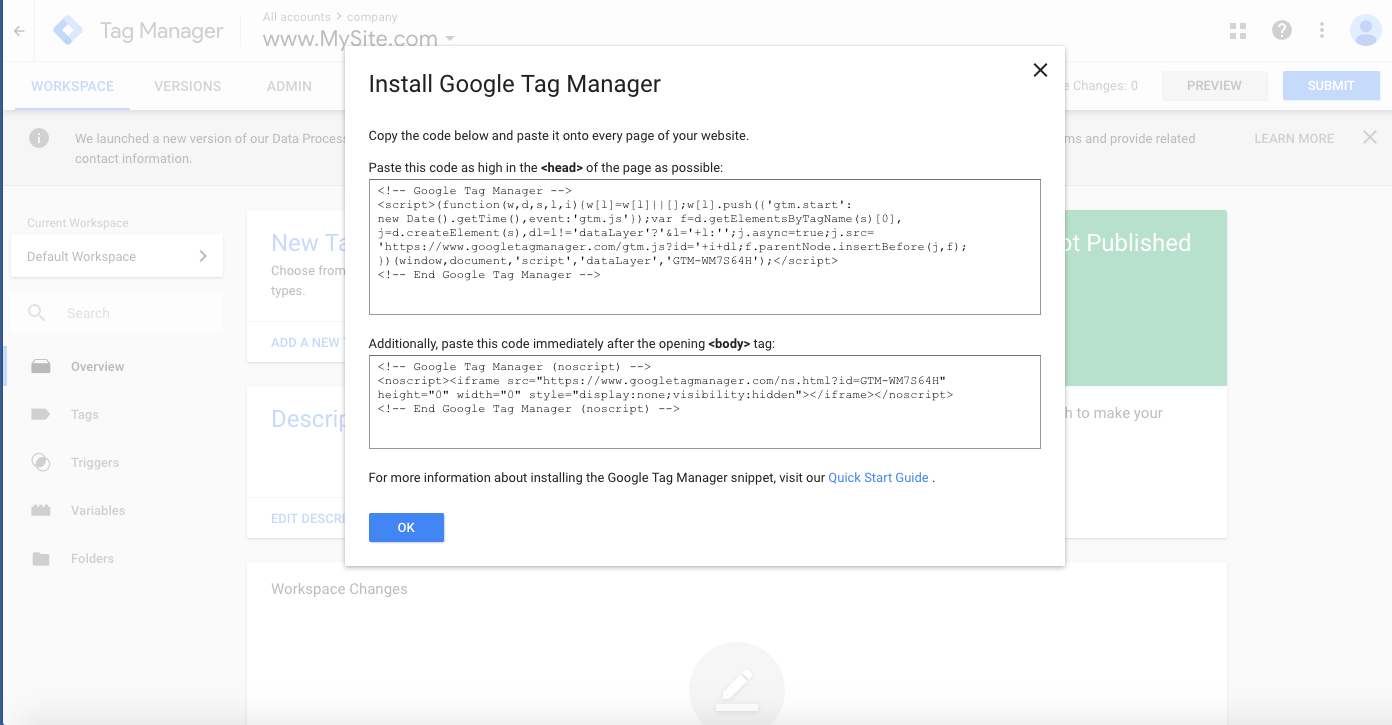Open Triggers in the sidebar
Image resolution: width=1392 pixels, height=725 pixels.
(94, 462)
